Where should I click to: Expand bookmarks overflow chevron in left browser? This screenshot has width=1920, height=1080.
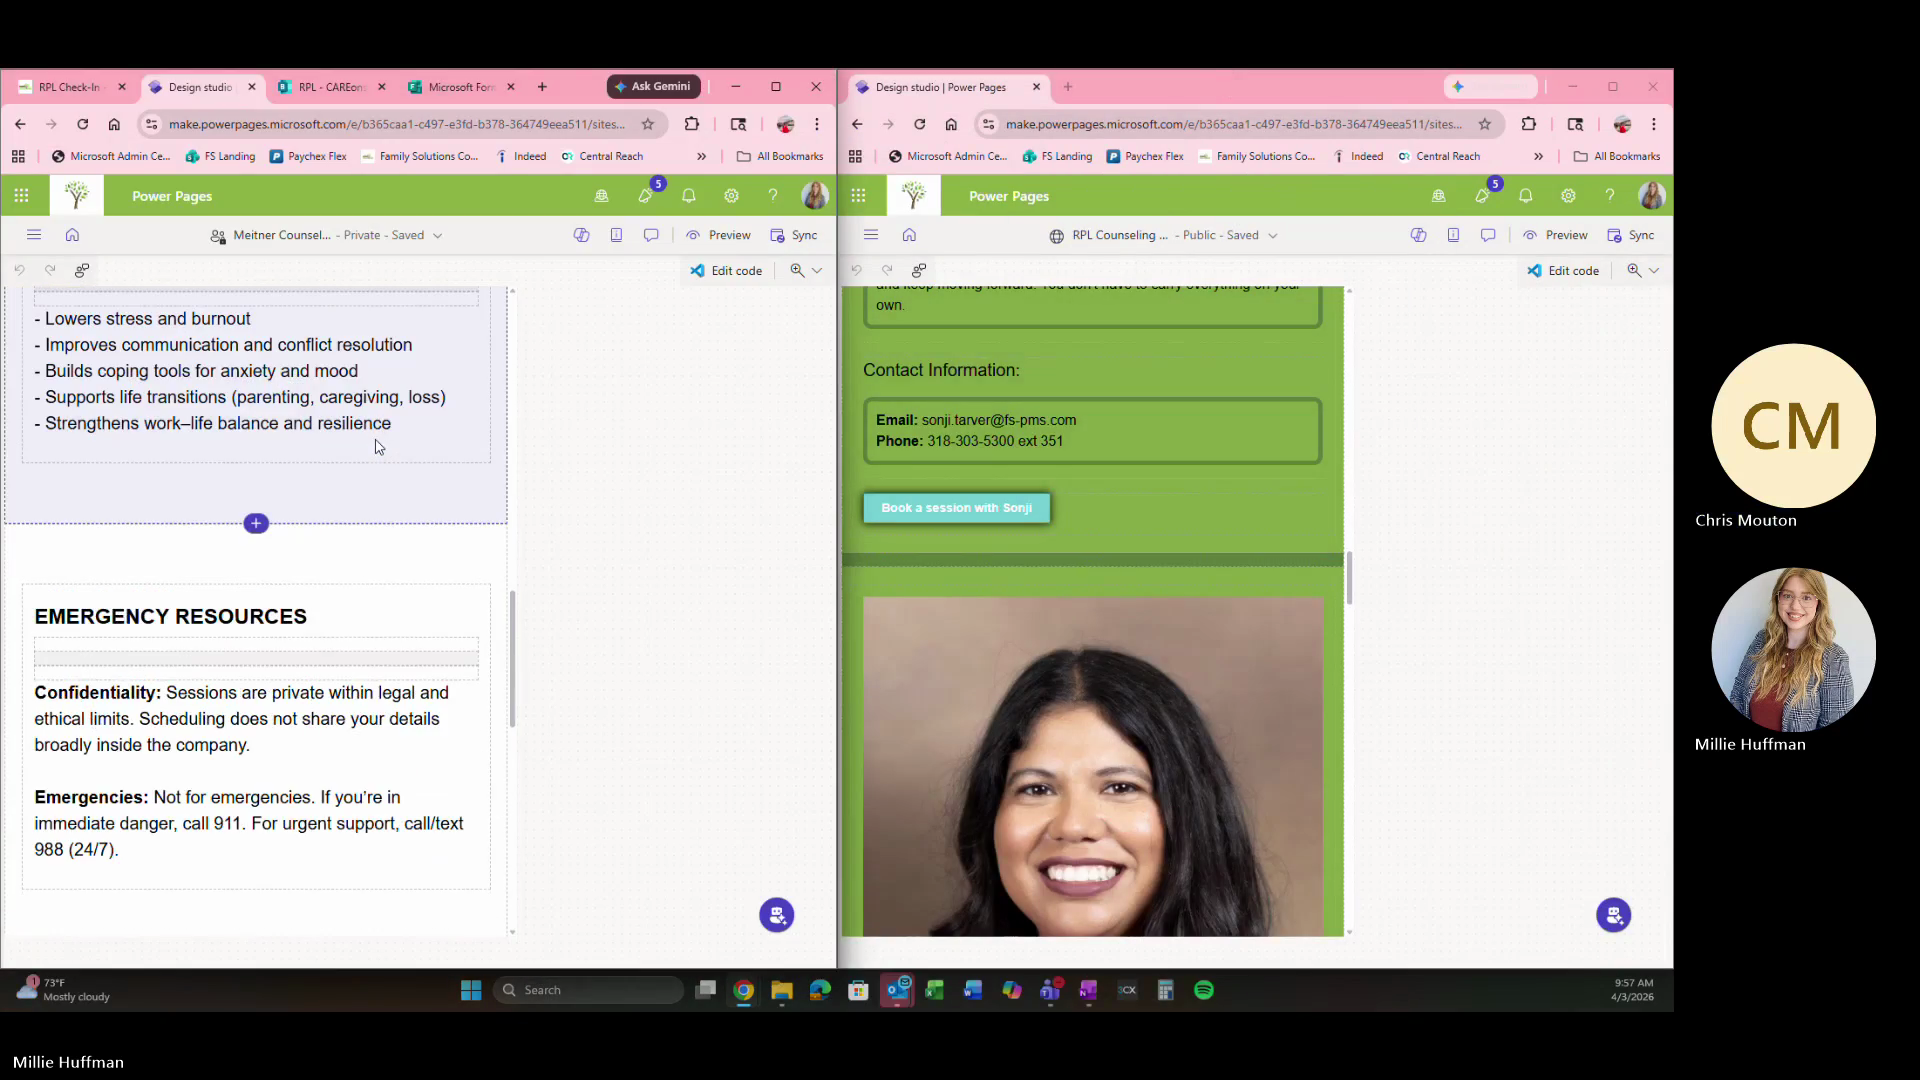(x=701, y=156)
